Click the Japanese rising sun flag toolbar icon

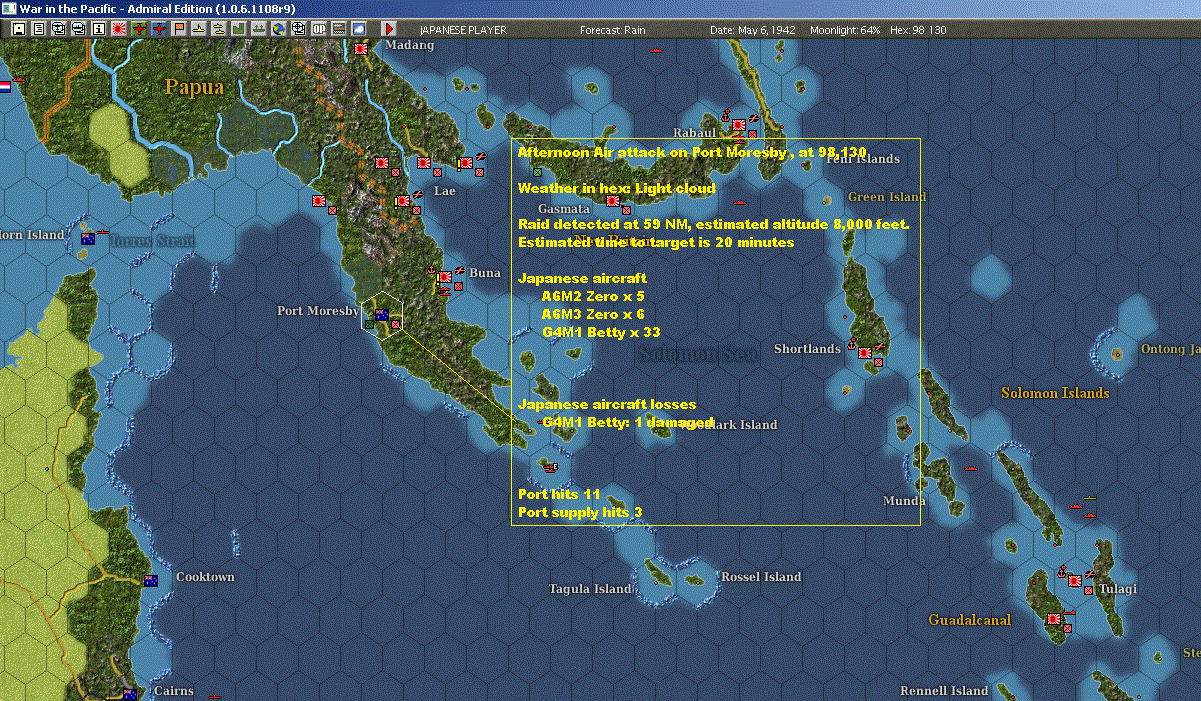pyautogui.click(x=119, y=29)
